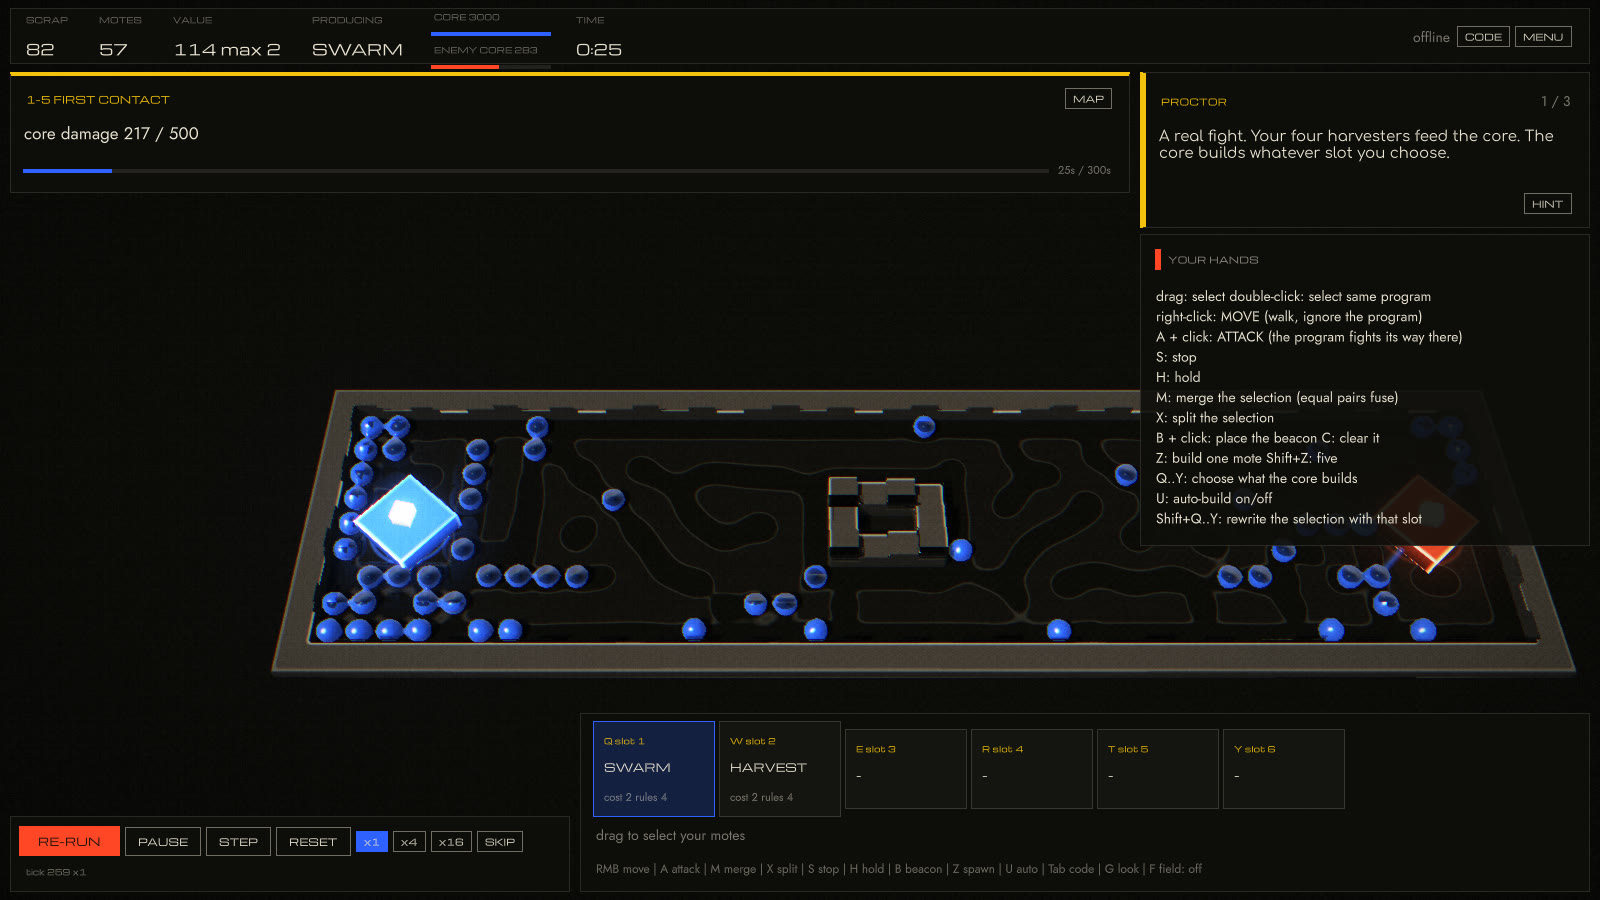Image resolution: width=1600 pixels, height=900 pixels.
Task: Show the proctor HINT
Action: point(1547,204)
